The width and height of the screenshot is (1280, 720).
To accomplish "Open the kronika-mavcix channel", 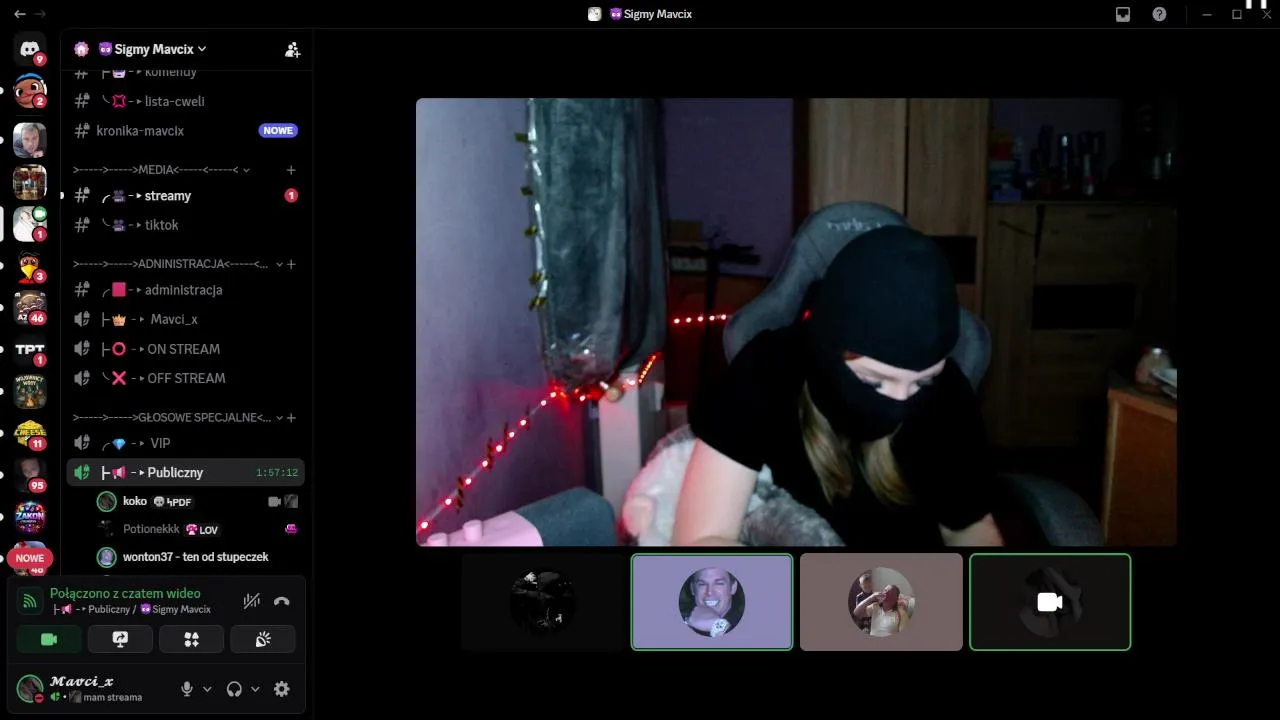I will pyautogui.click(x=185, y=131).
